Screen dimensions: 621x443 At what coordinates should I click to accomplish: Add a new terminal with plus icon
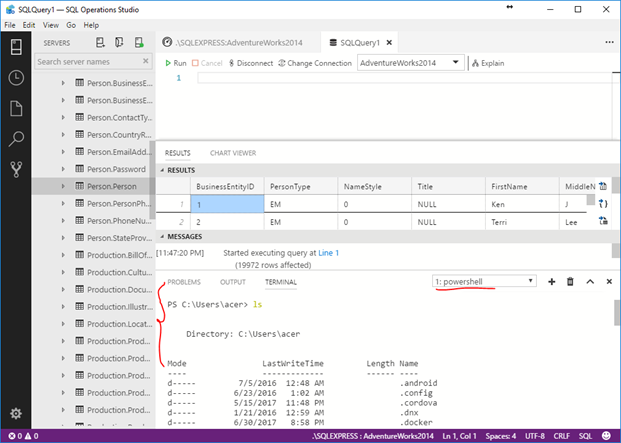point(551,281)
